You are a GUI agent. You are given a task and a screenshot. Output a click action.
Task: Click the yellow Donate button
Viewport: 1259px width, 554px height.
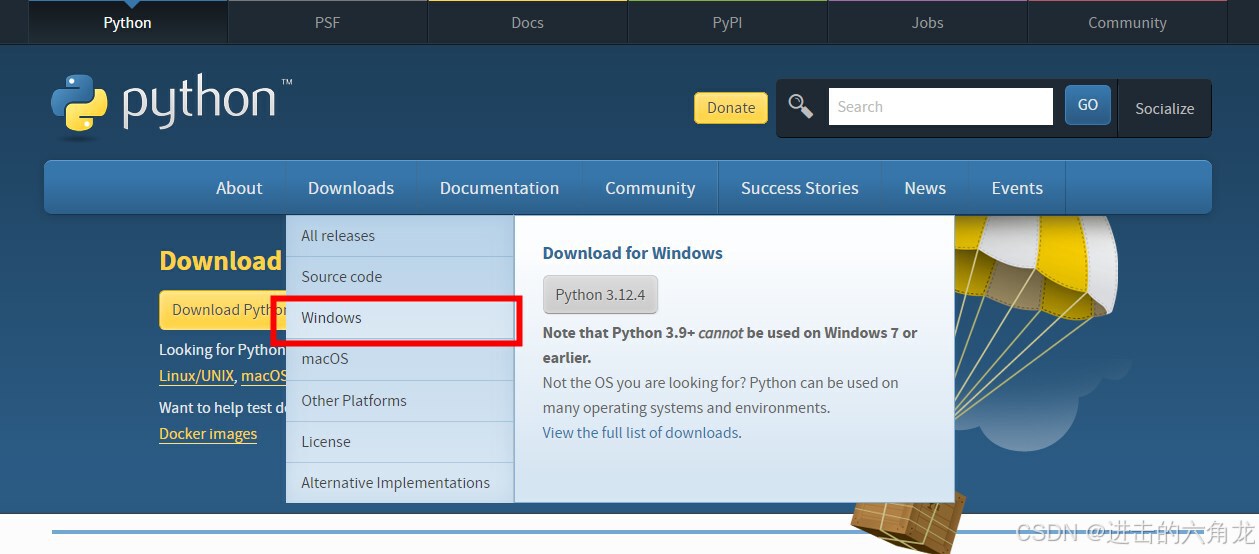(x=731, y=108)
